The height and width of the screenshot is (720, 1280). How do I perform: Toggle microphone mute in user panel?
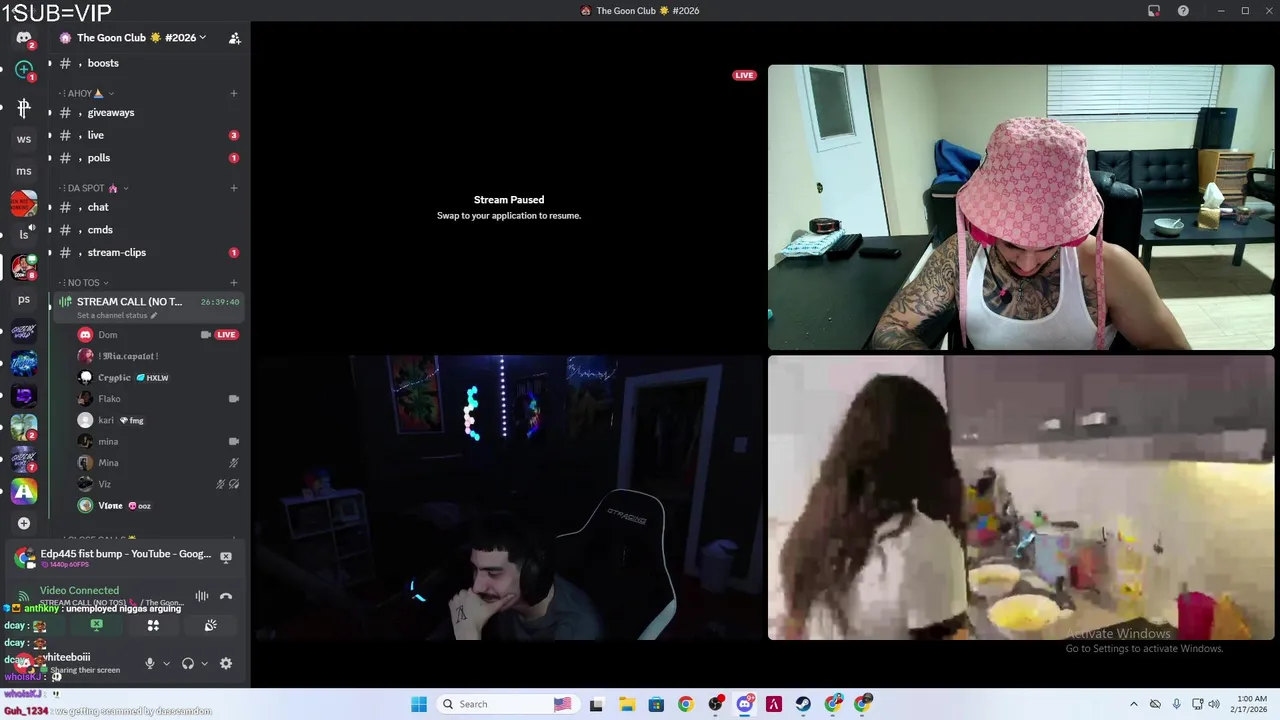pyautogui.click(x=150, y=663)
